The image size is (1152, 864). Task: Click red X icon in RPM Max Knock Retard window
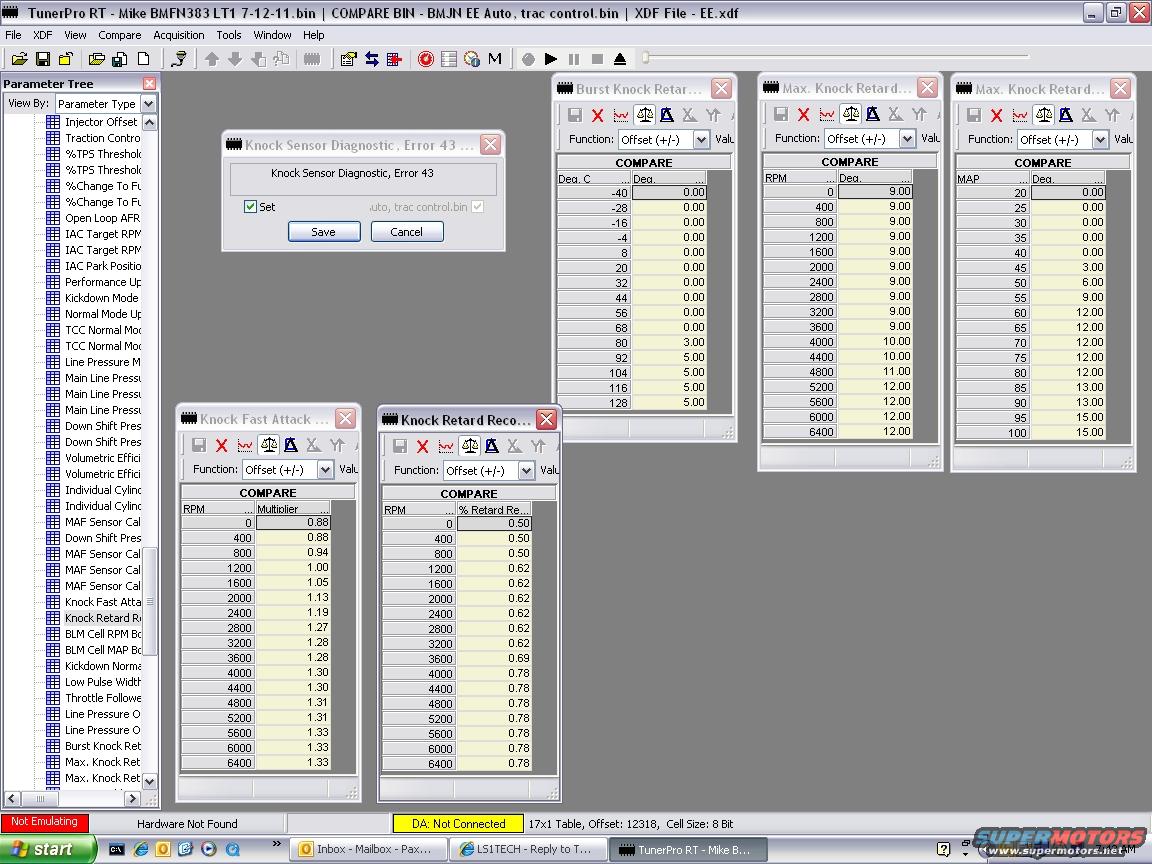pyautogui.click(x=803, y=115)
